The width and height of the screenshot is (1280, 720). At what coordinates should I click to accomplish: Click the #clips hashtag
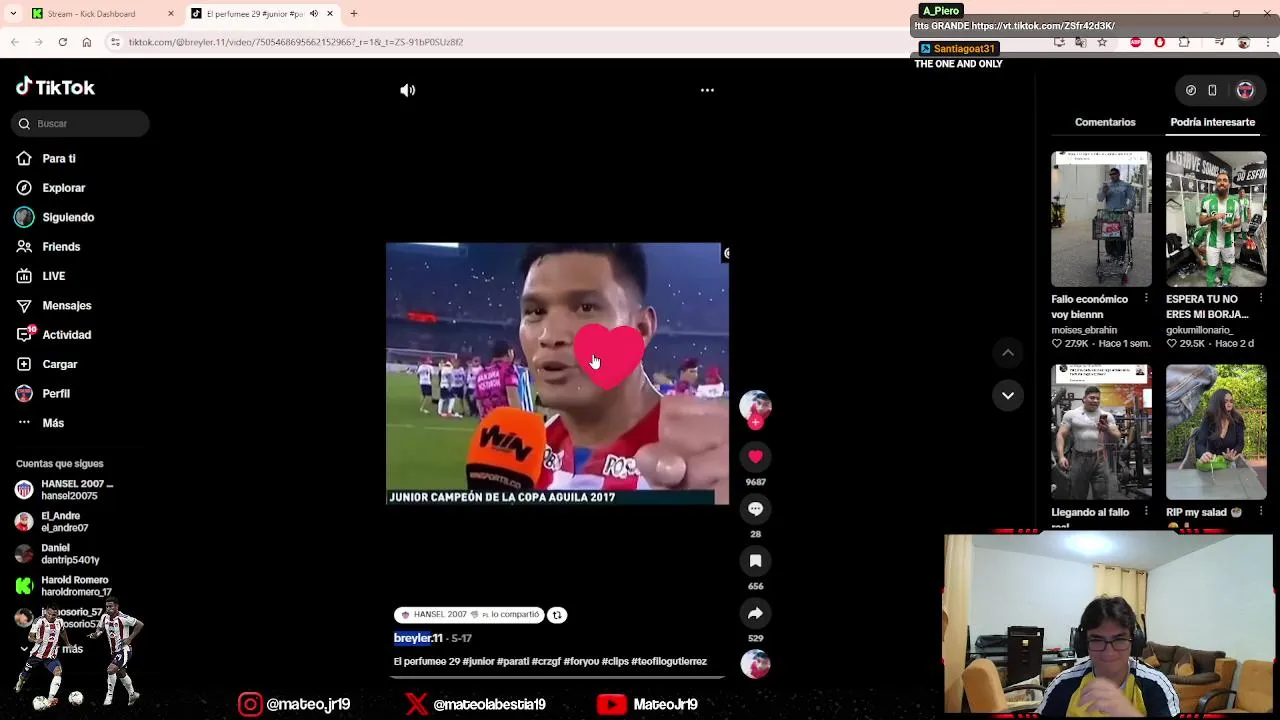(615, 662)
